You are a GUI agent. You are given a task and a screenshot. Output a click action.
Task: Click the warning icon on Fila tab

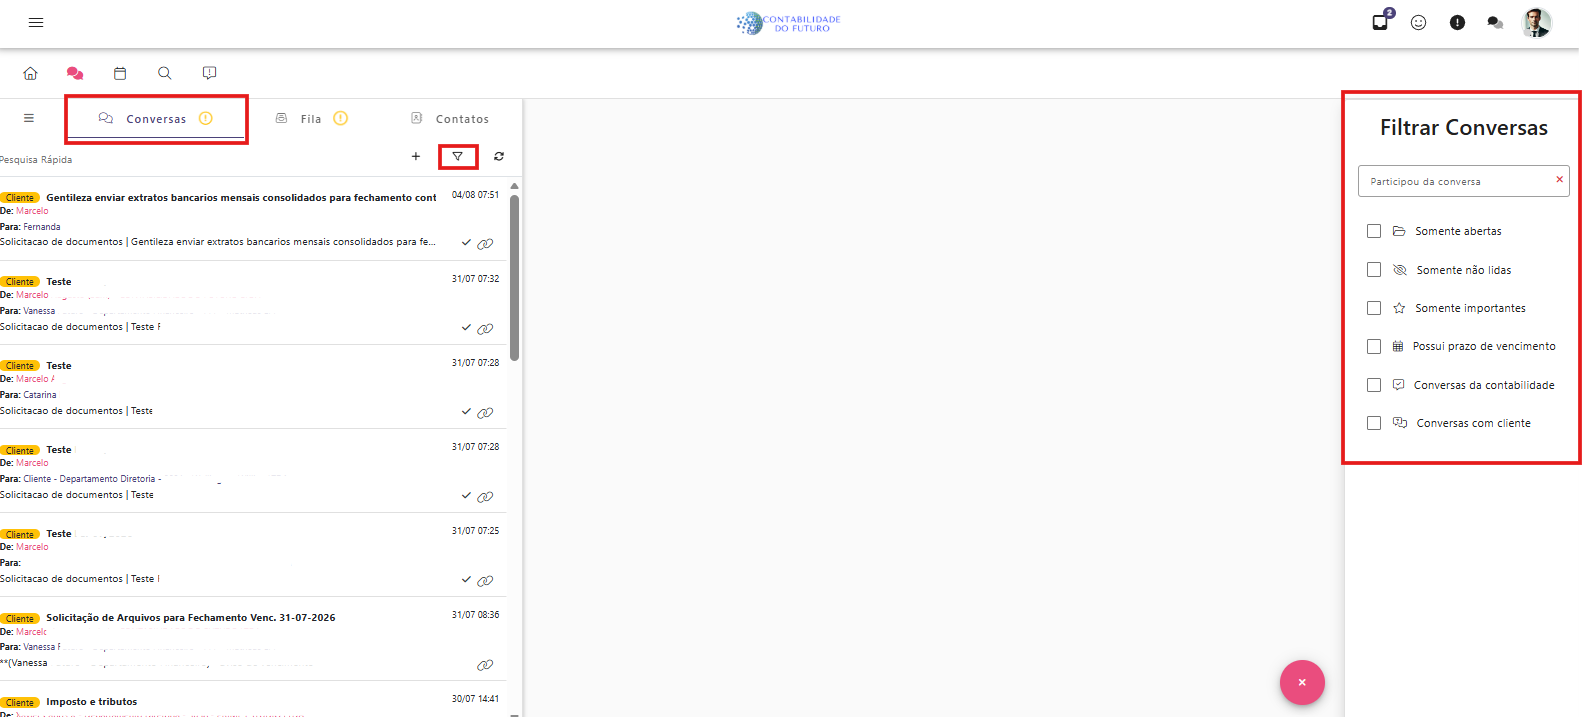click(x=340, y=118)
